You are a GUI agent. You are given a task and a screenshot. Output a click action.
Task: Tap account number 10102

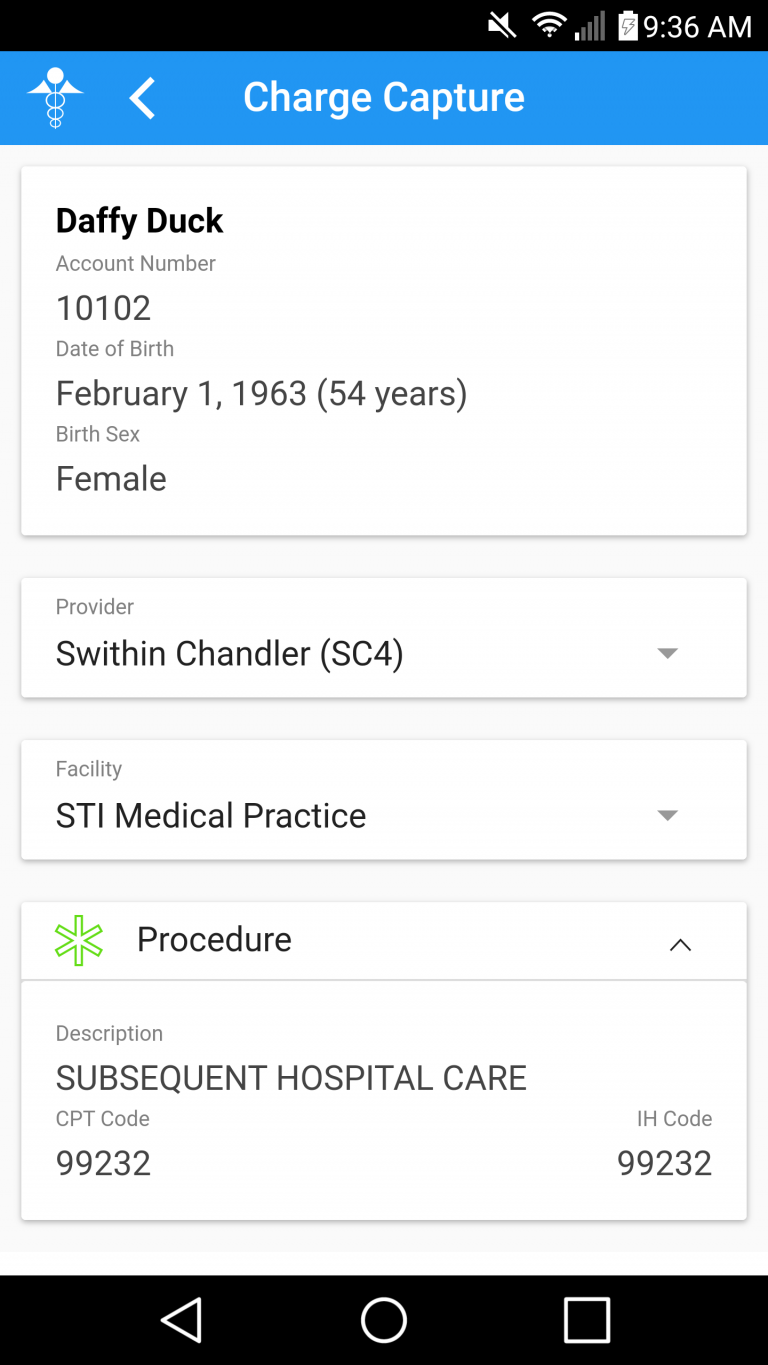click(103, 308)
